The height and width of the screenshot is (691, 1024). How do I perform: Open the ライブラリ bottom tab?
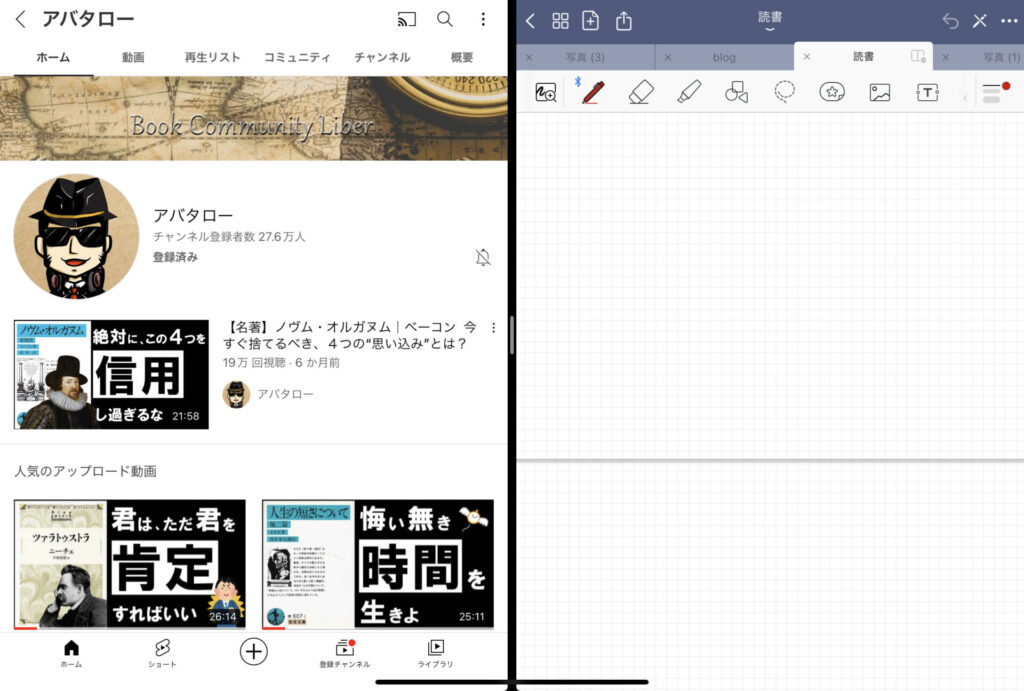436,654
